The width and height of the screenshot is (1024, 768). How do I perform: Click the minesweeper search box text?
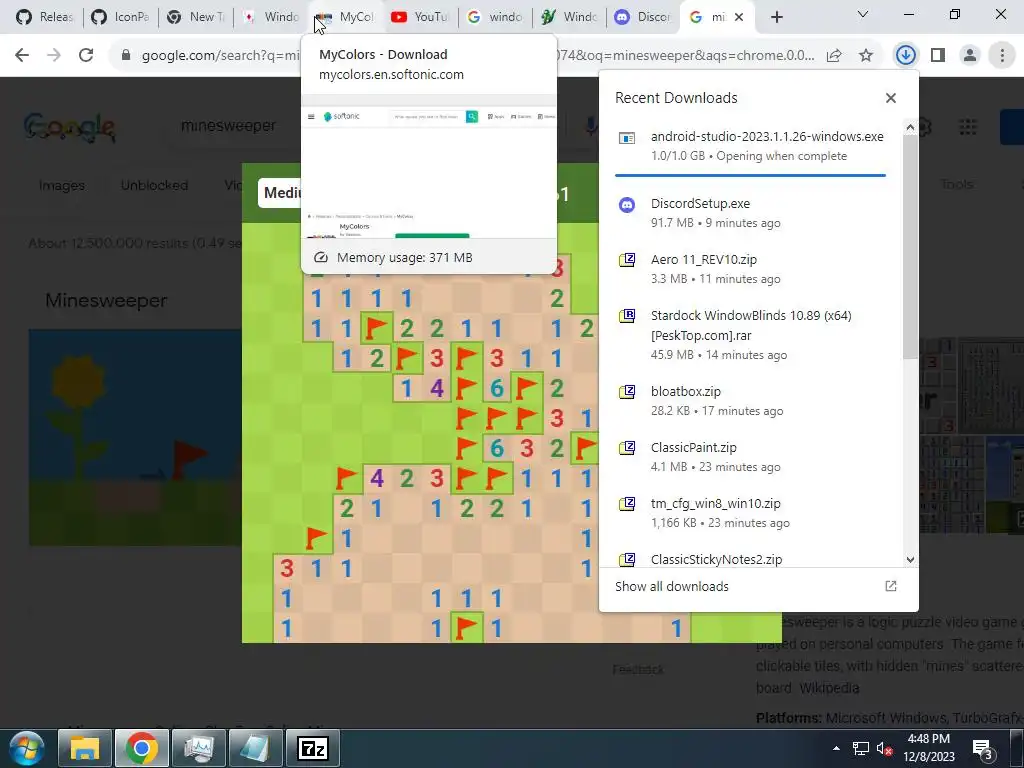click(229, 125)
